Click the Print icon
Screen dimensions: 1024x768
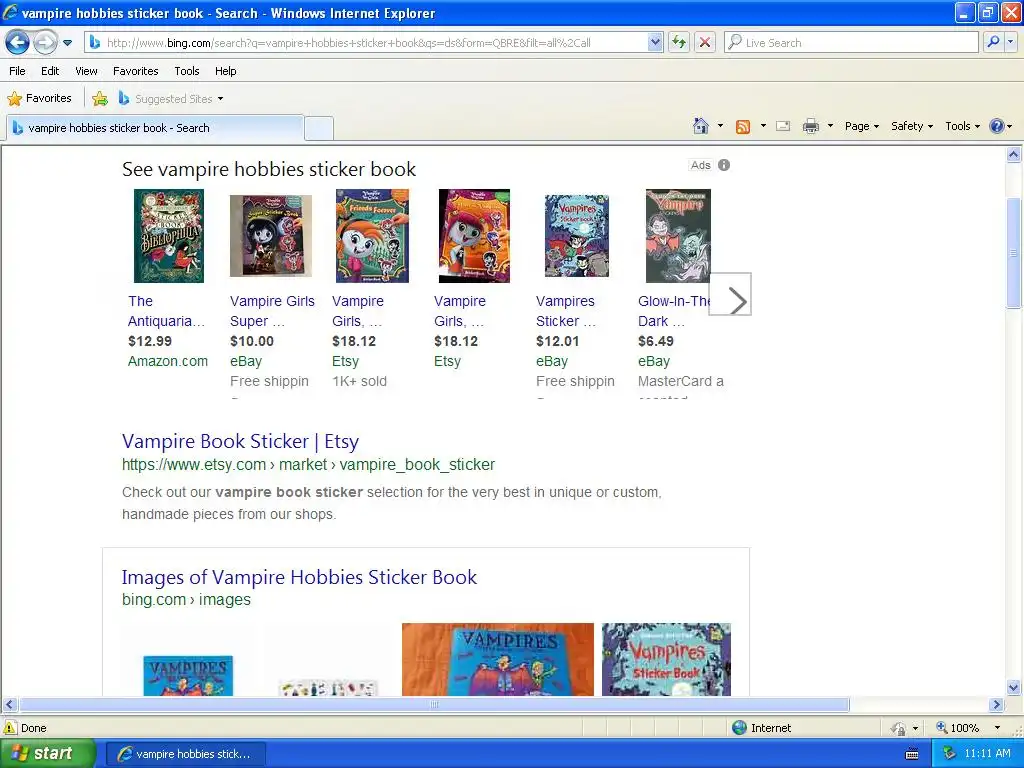point(810,127)
